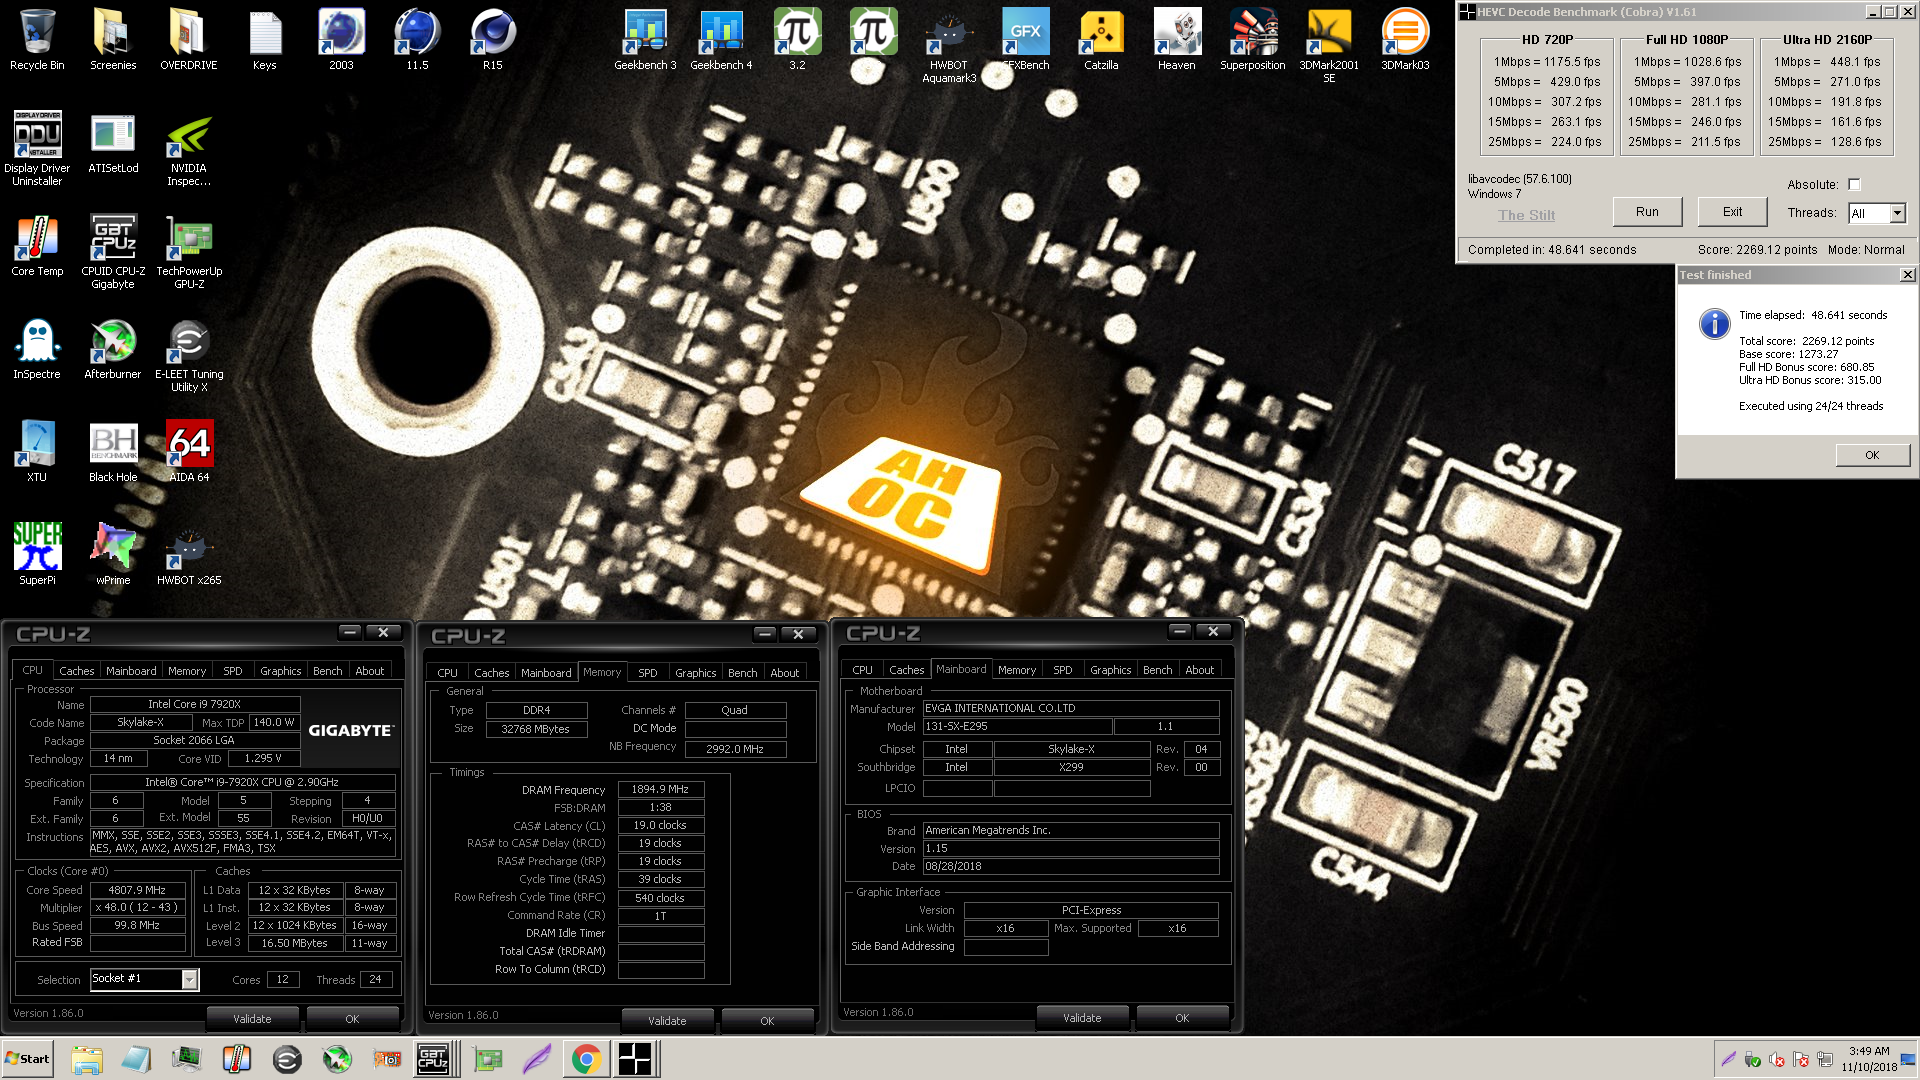
Task: Launch 3DMark03 shortcut
Action: click(1405, 40)
